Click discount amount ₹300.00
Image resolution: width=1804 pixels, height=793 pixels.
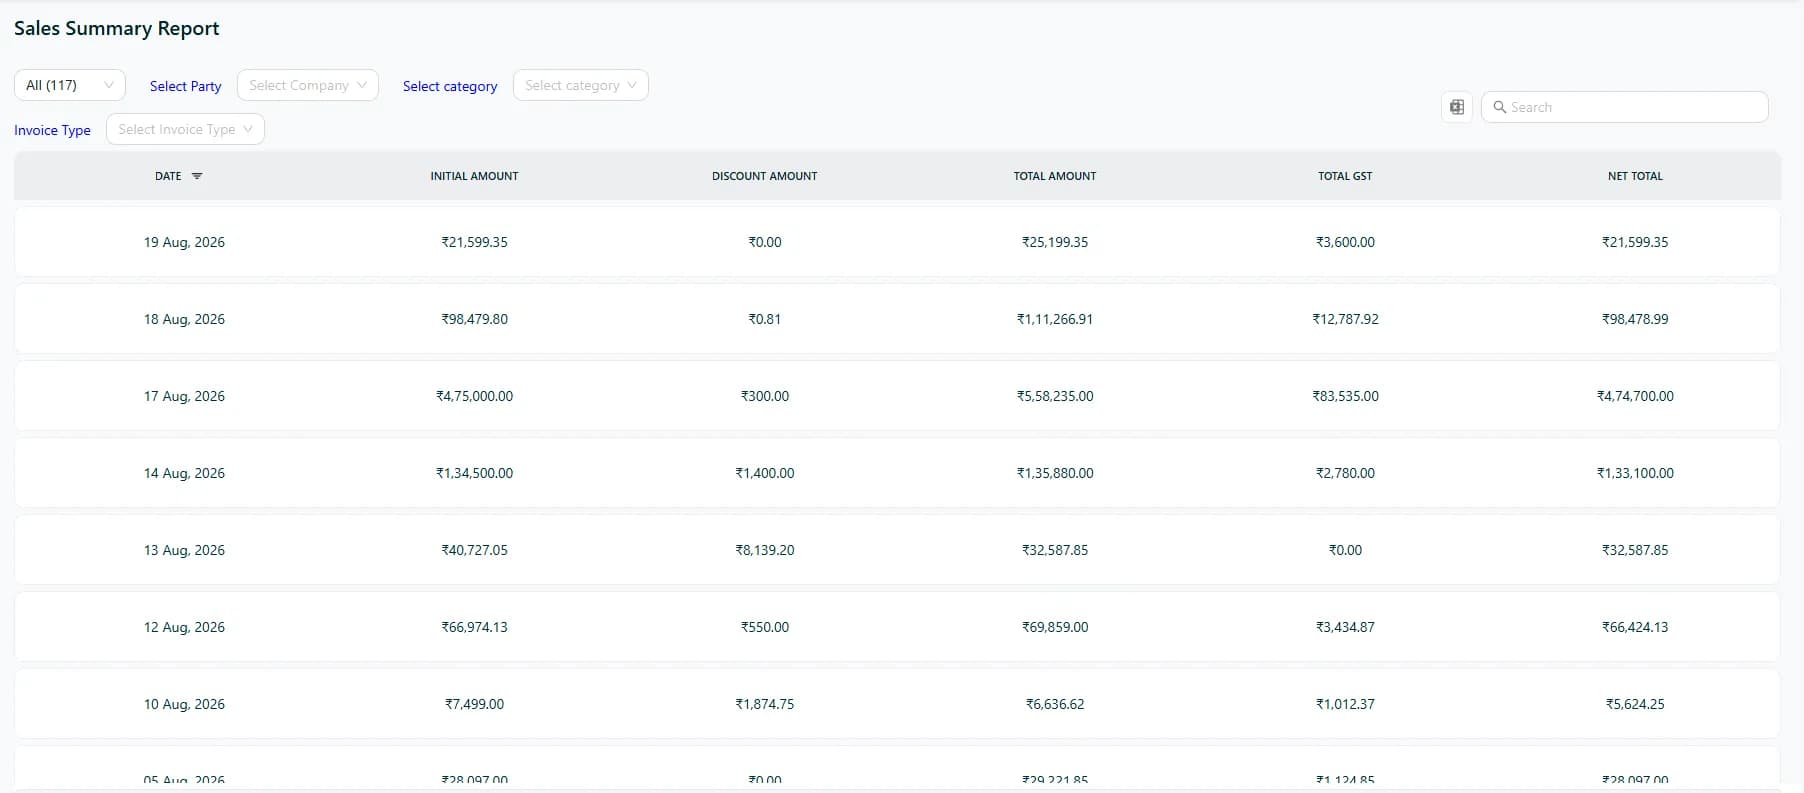[x=765, y=396]
